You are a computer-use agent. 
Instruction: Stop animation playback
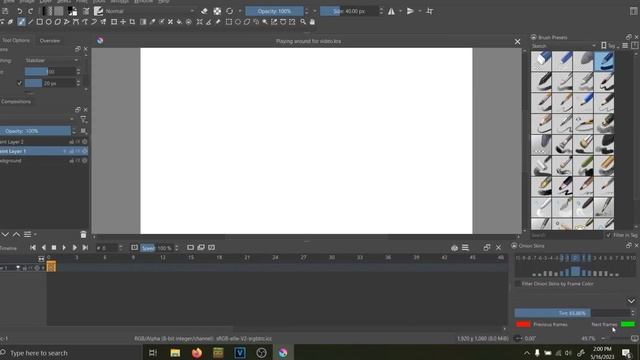tap(54, 247)
